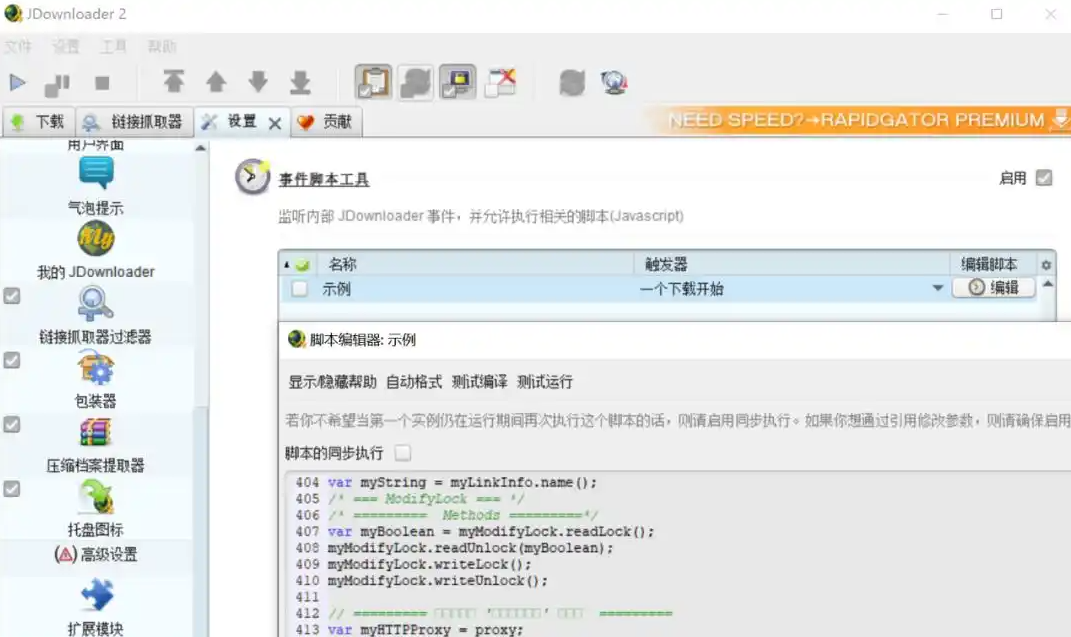Click the 编辑 script button

993,288
